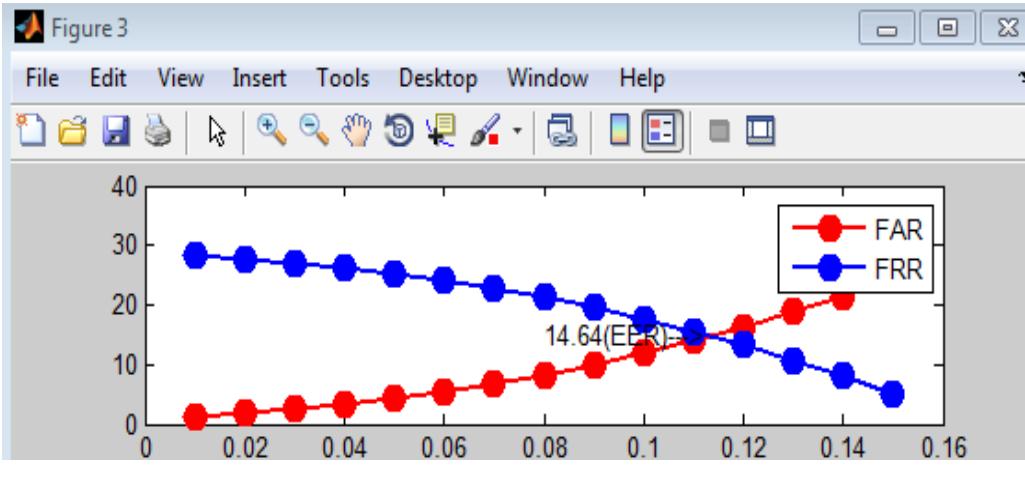Click the blue FRR marker at 0.01
The width and height of the screenshot is (1025, 477).
point(195,255)
